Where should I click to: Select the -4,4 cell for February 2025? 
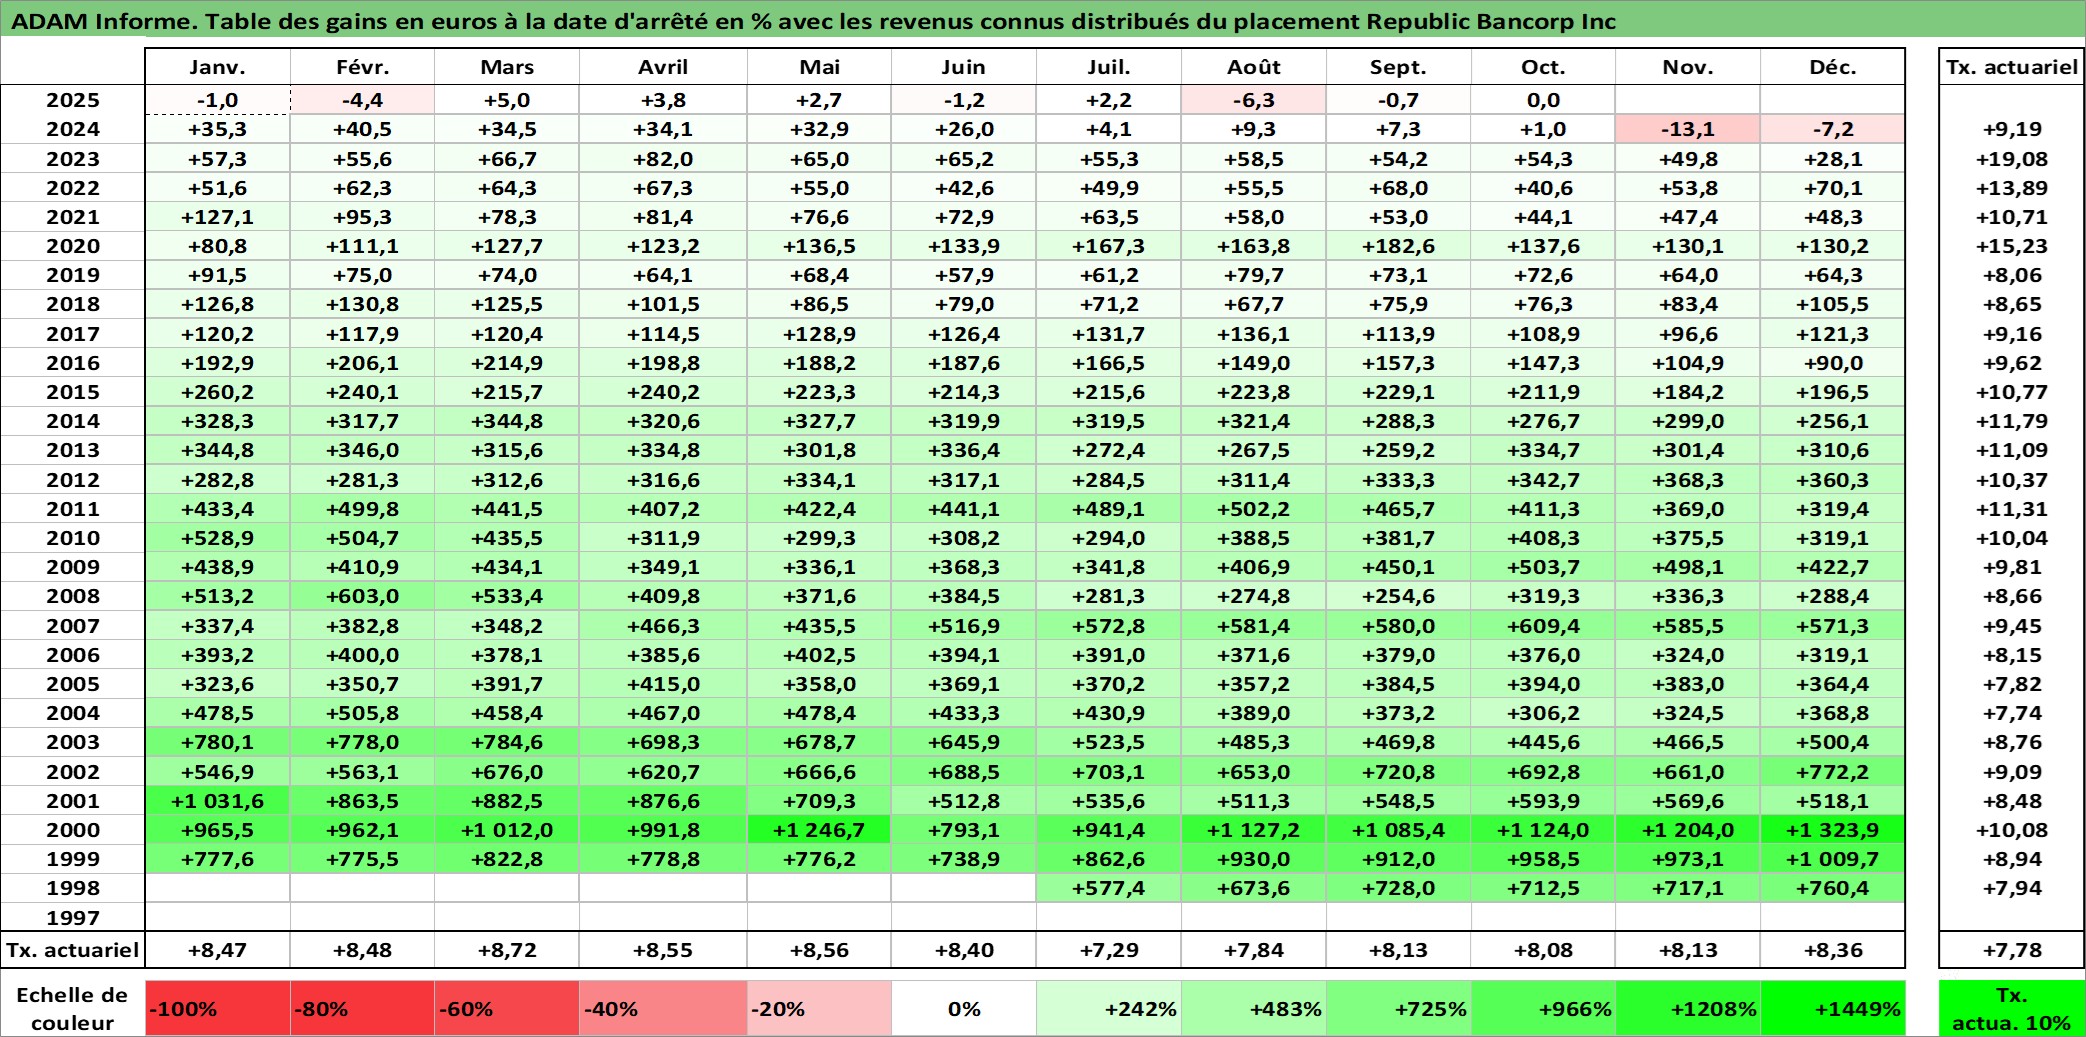click(362, 100)
